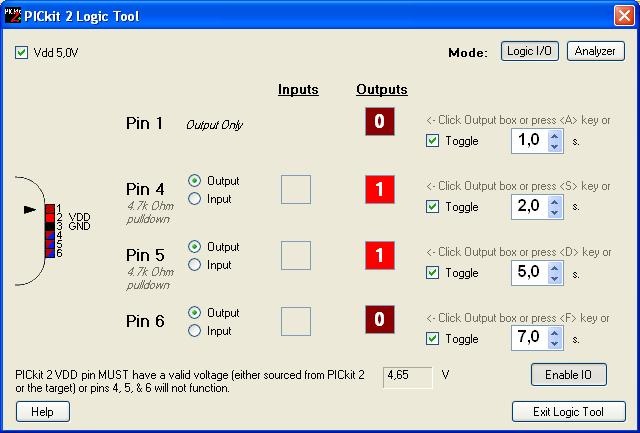Click the Pin 6 input indicator box
The image size is (640, 433).
[296, 321]
